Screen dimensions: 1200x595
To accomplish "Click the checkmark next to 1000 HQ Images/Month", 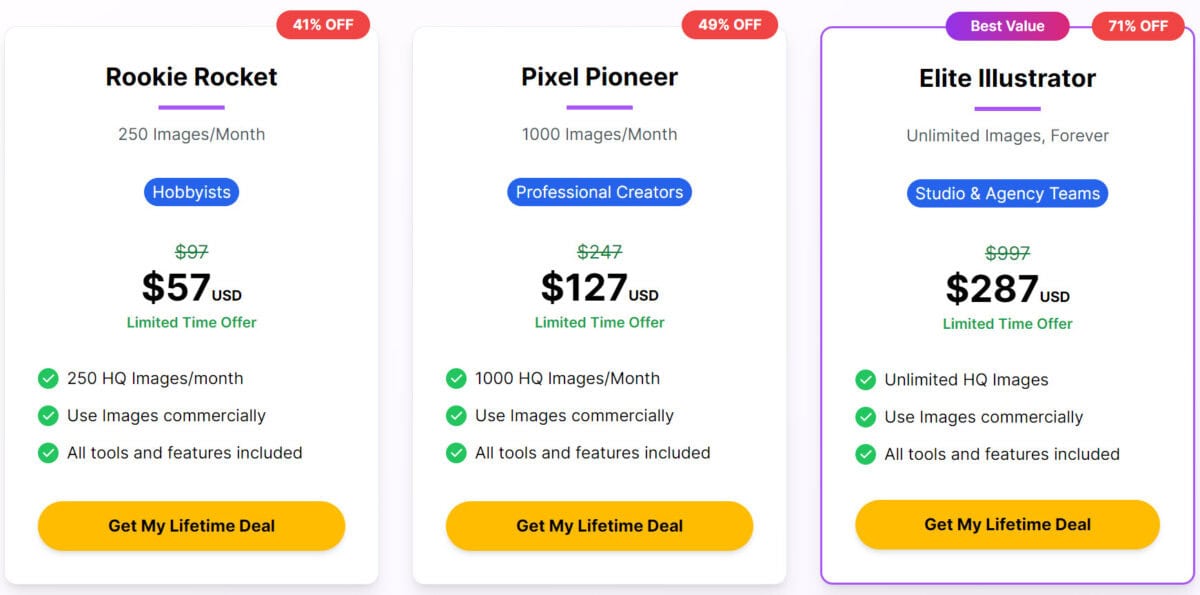I will pos(456,378).
